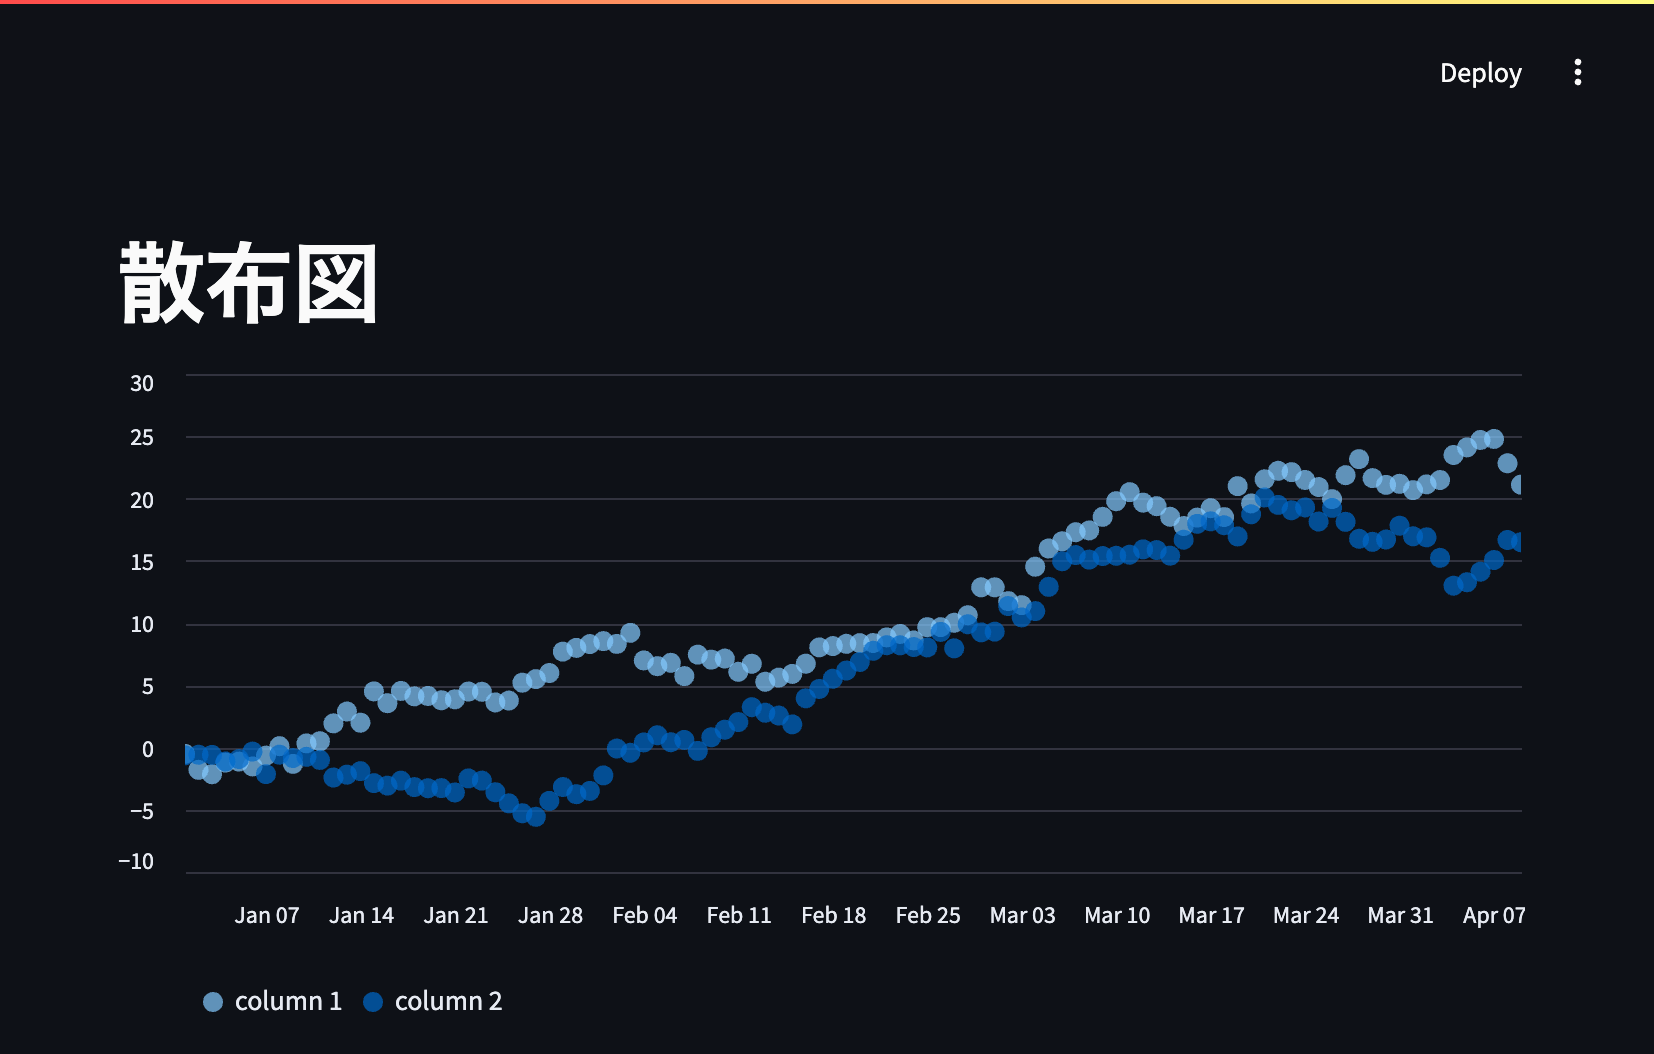Toggle column 1 series via its legend entry
The height and width of the screenshot is (1054, 1654).
click(288, 1001)
